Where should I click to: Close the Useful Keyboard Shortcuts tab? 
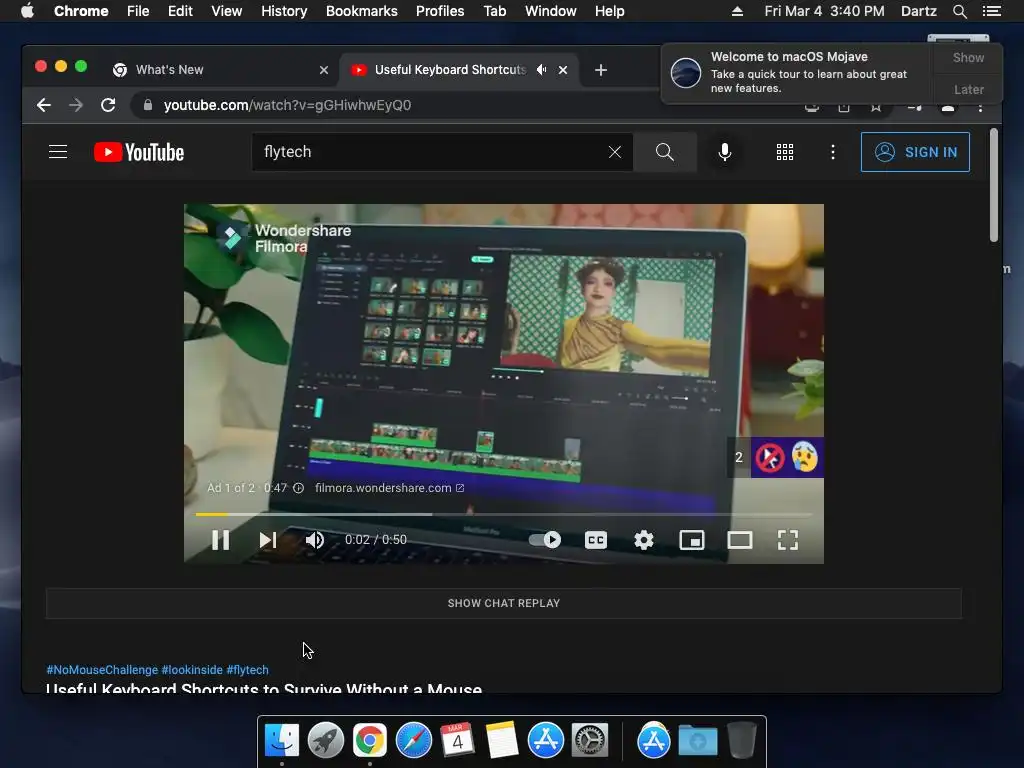pos(563,70)
